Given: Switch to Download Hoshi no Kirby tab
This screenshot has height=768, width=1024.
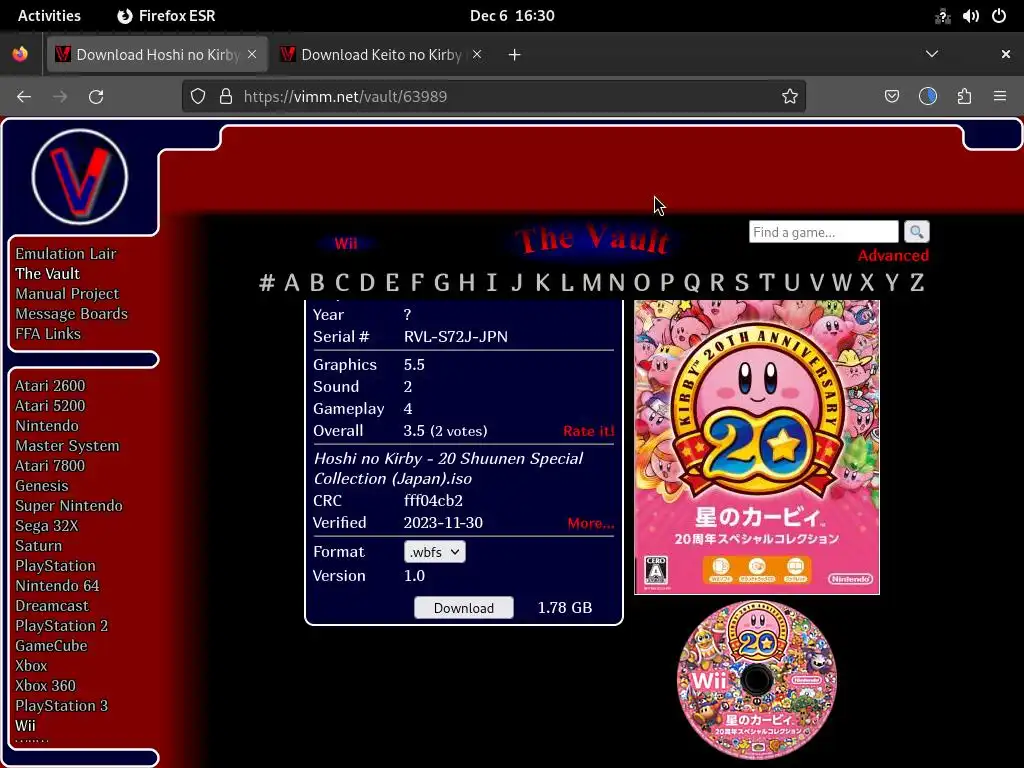Looking at the screenshot, I should [156, 54].
